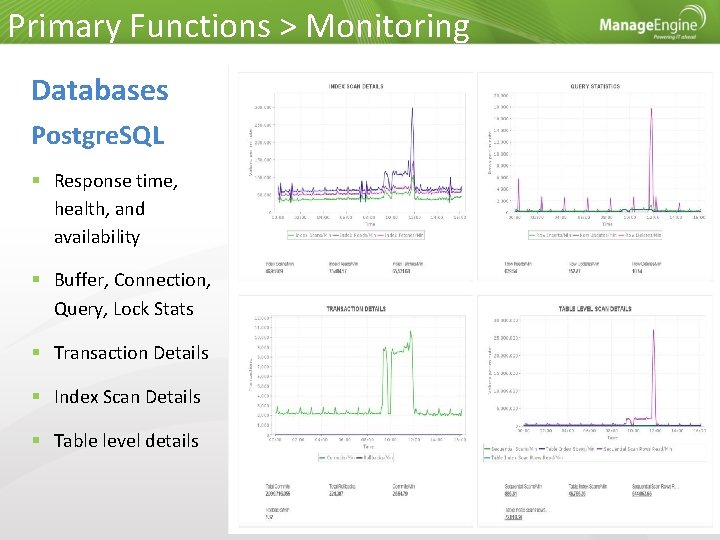
Task: Toggle the Index Fetches/Min legend entry
Action: (400, 235)
